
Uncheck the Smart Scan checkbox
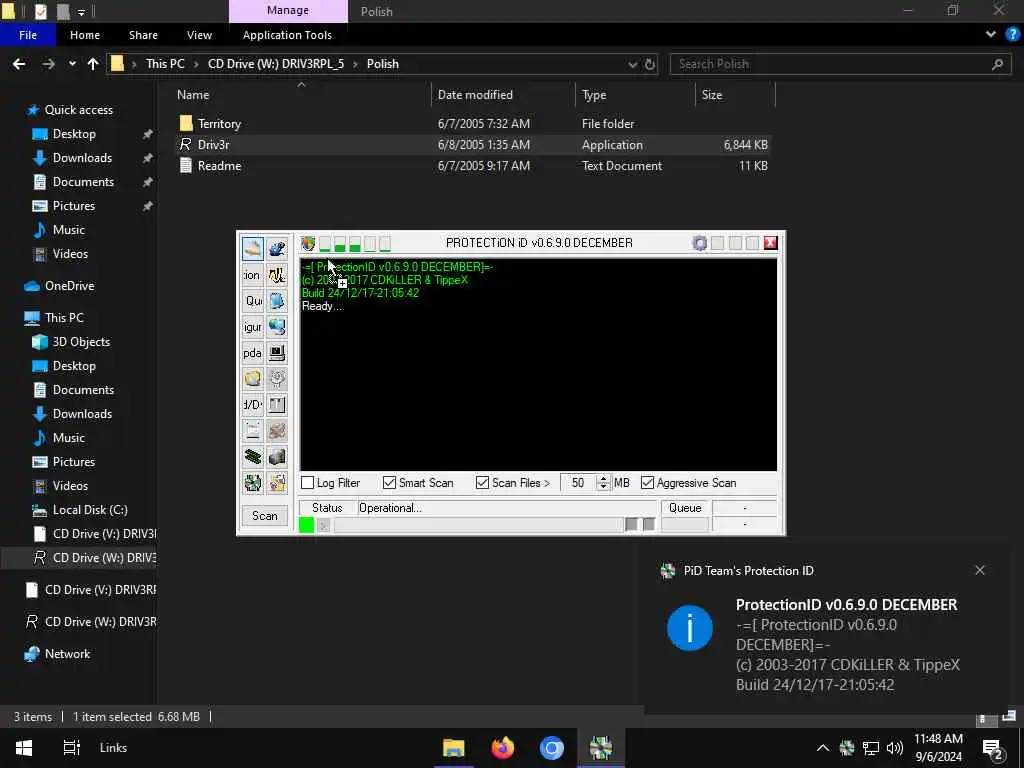point(389,483)
